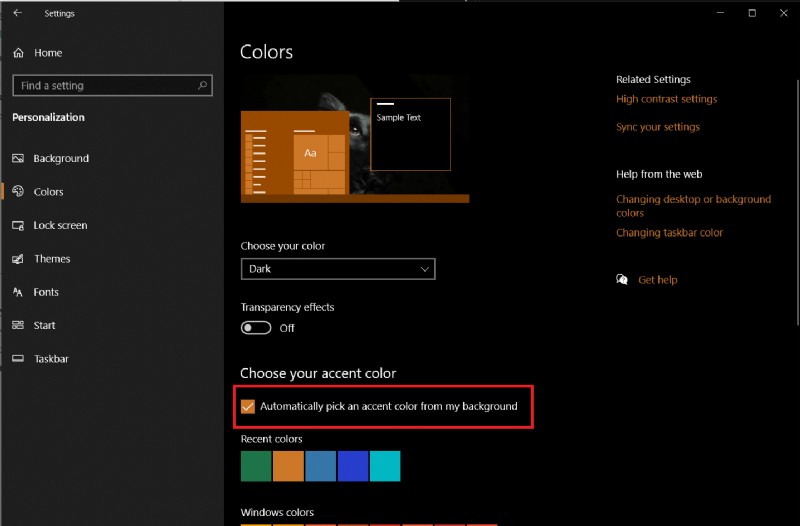This screenshot has height=526, width=800.
Task: Click the Taskbar icon in sidebar
Action: 18,359
